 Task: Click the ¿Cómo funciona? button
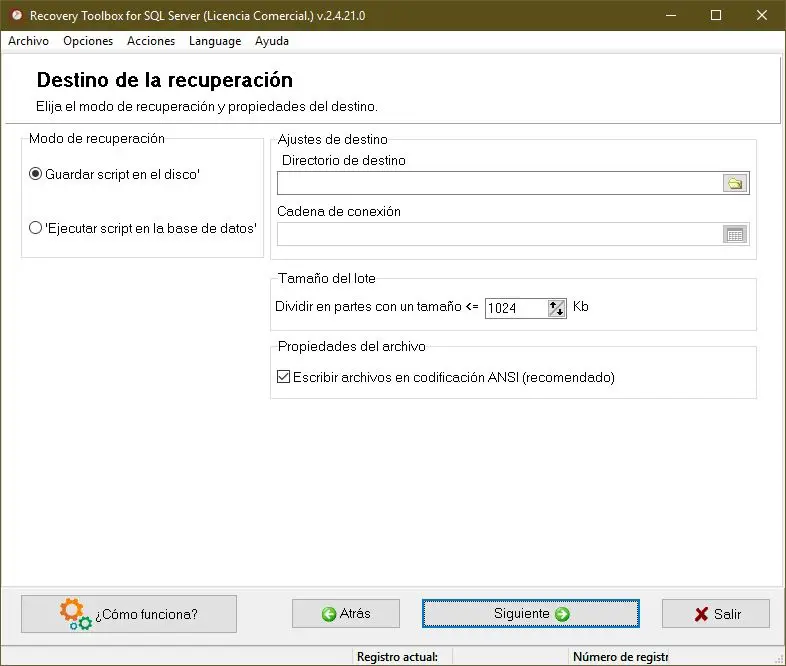pyautogui.click(x=129, y=614)
